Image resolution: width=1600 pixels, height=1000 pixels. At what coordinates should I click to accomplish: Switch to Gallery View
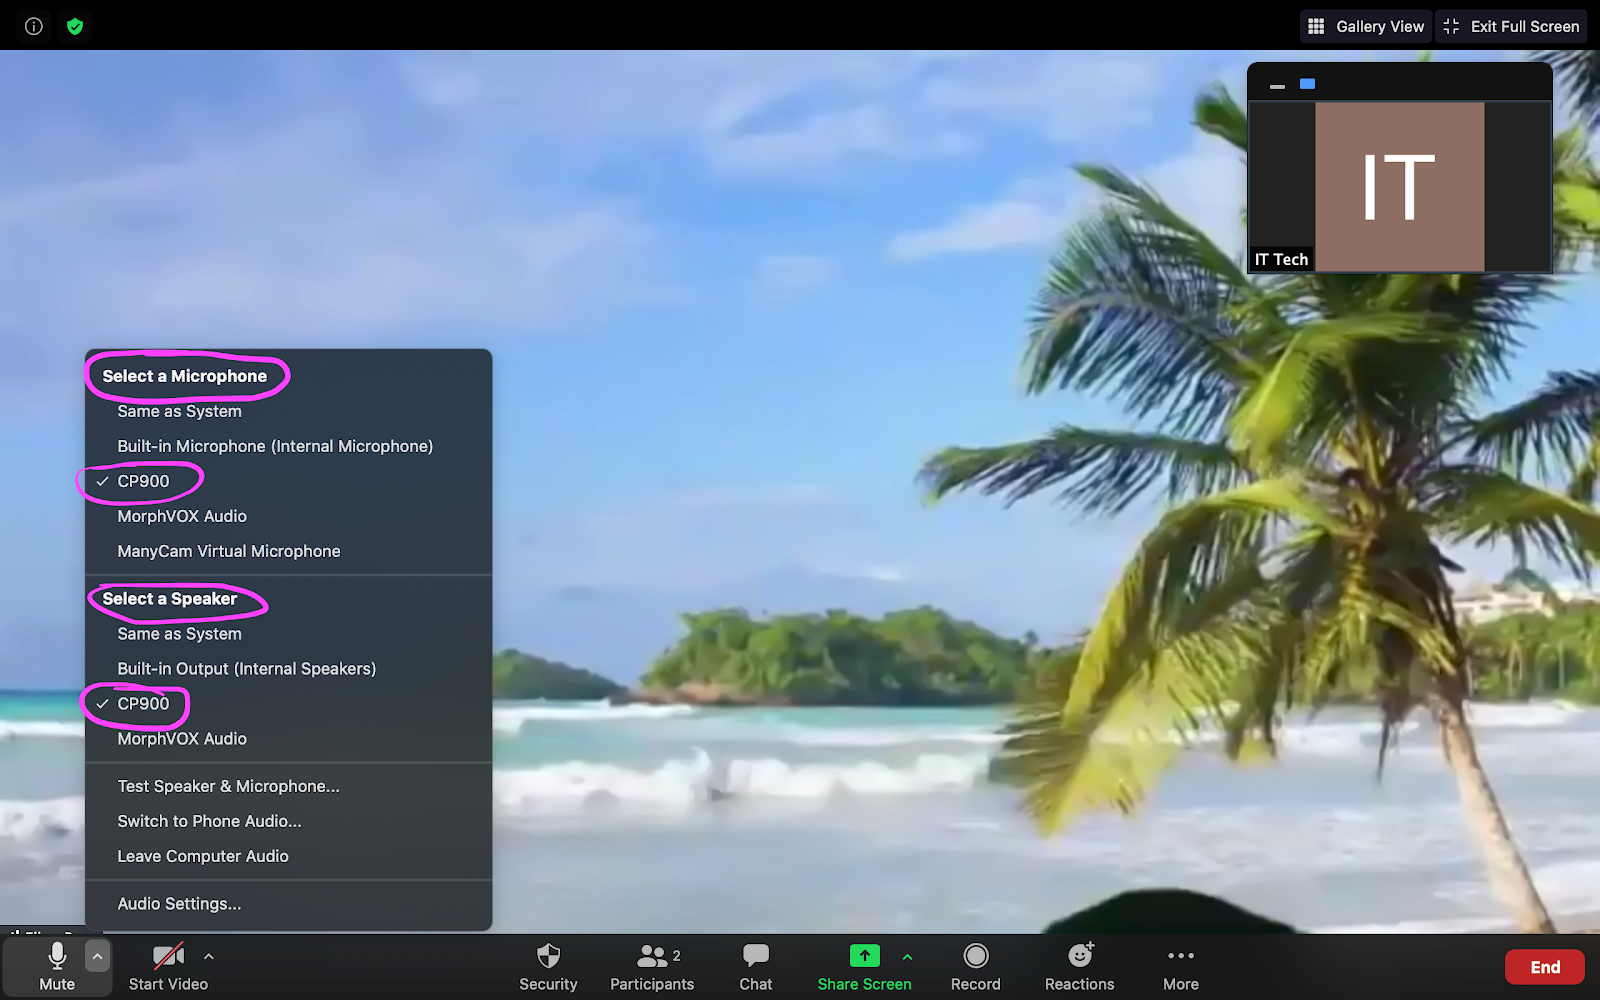pos(1366,27)
